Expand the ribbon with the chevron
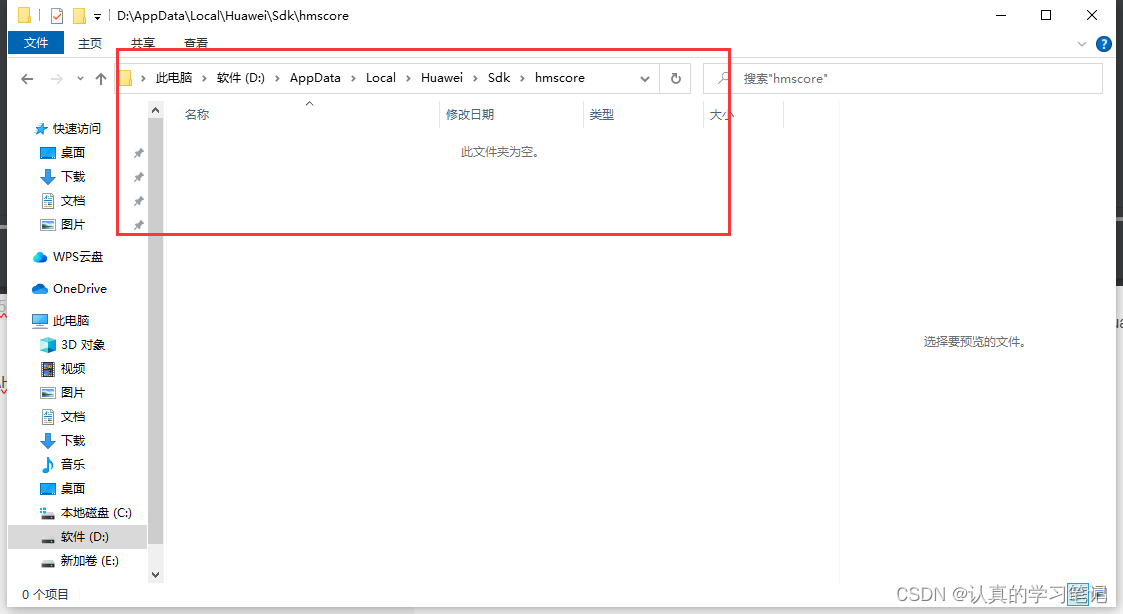The width and height of the screenshot is (1123, 614). tap(1081, 44)
